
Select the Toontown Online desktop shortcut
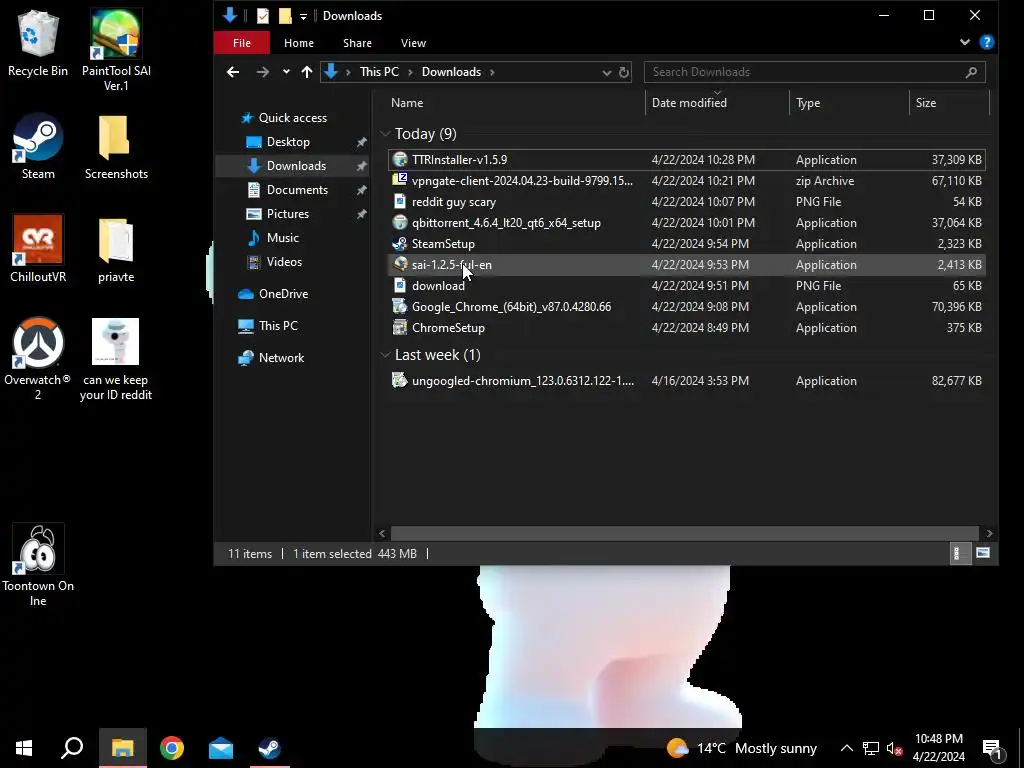(x=38, y=565)
